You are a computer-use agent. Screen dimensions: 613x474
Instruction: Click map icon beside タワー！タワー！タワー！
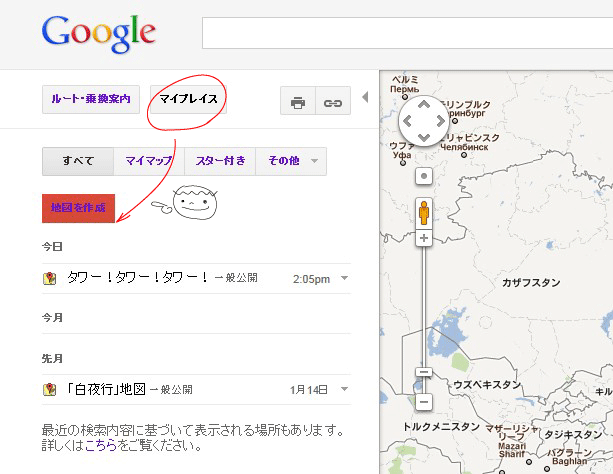coord(49,278)
